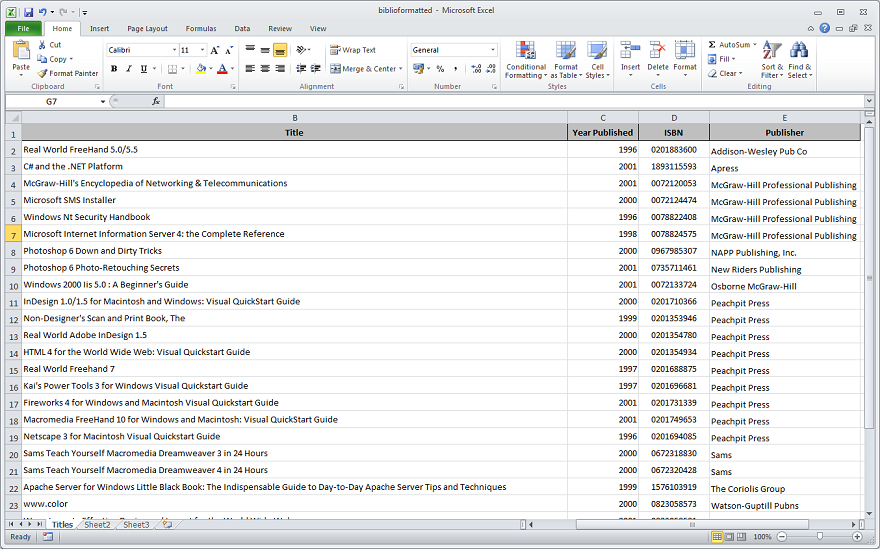
Task: Open the File tab
Action: (x=24, y=29)
